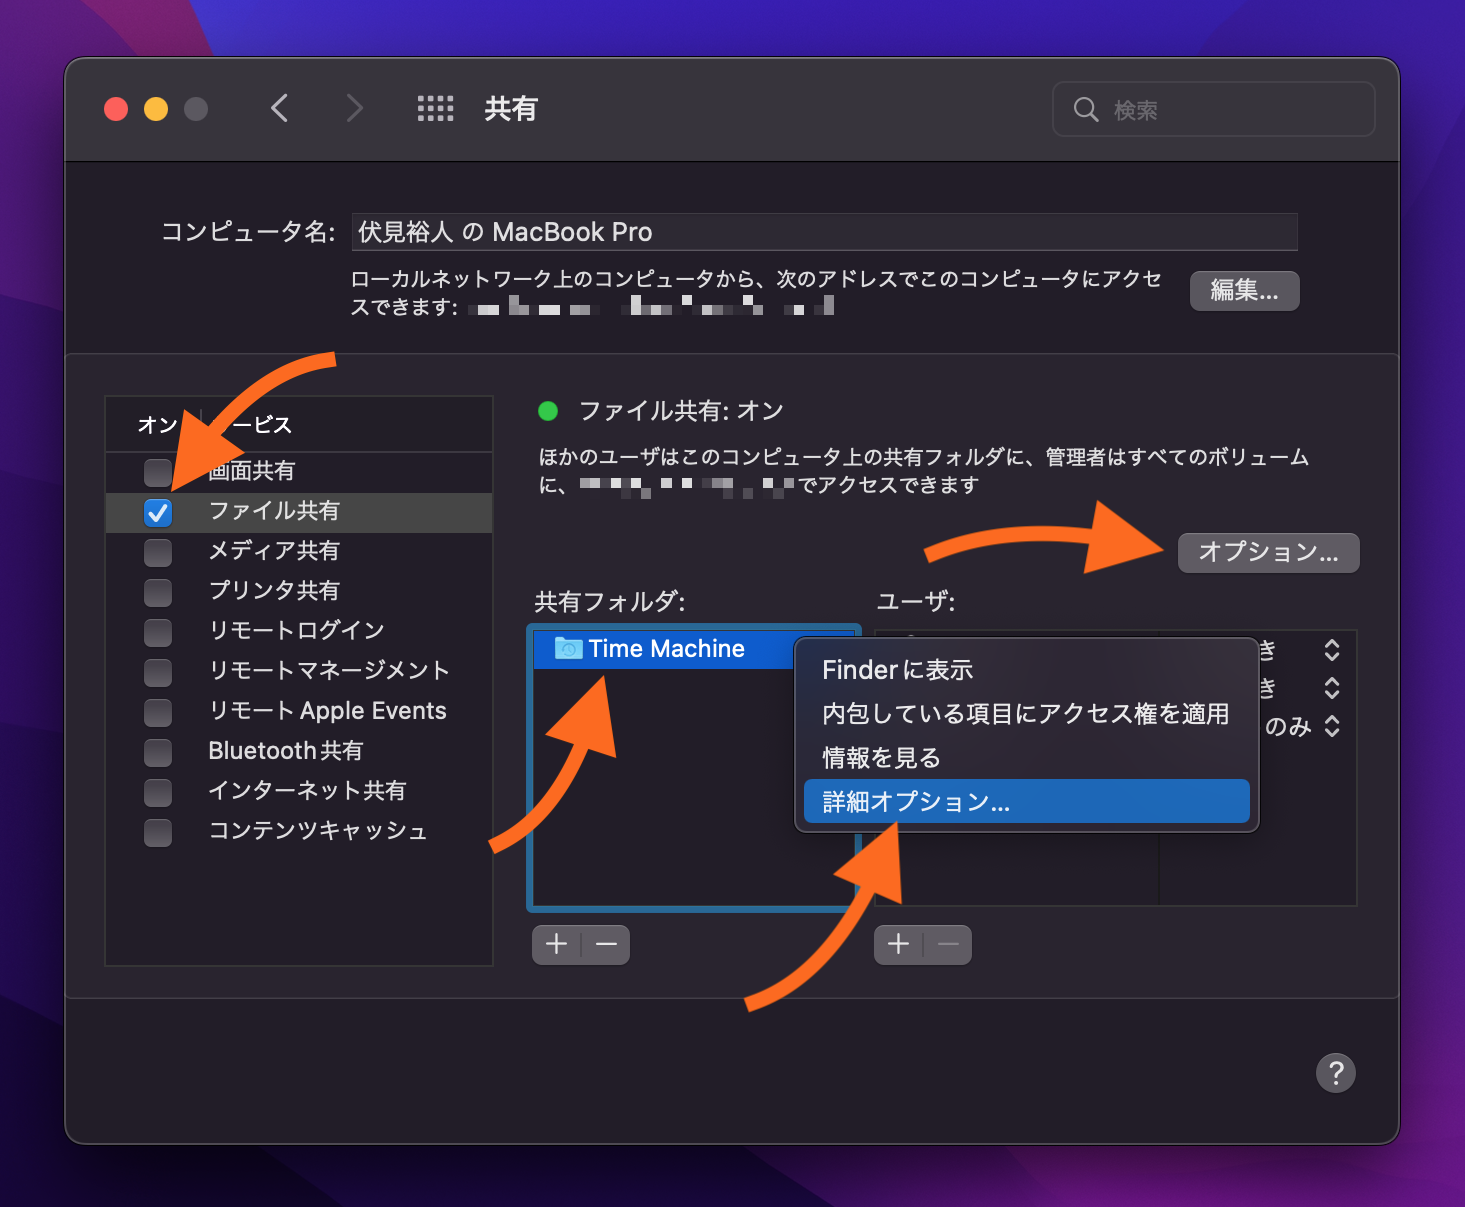Open second user permission stepper
Image resolution: width=1465 pixels, height=1207 pixels.
click(x=1331, y=688)
